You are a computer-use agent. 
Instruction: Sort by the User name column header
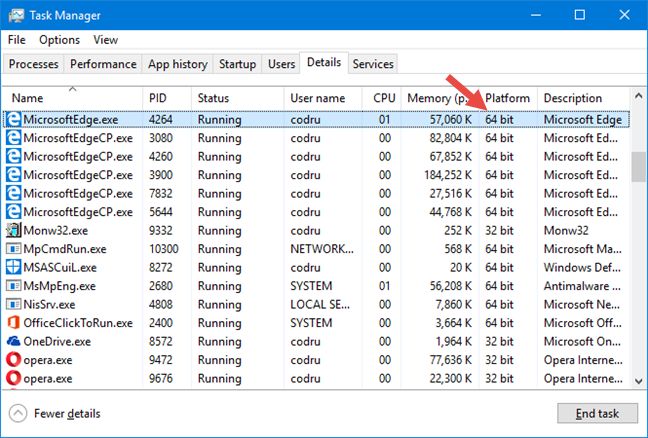coord(323,98)
